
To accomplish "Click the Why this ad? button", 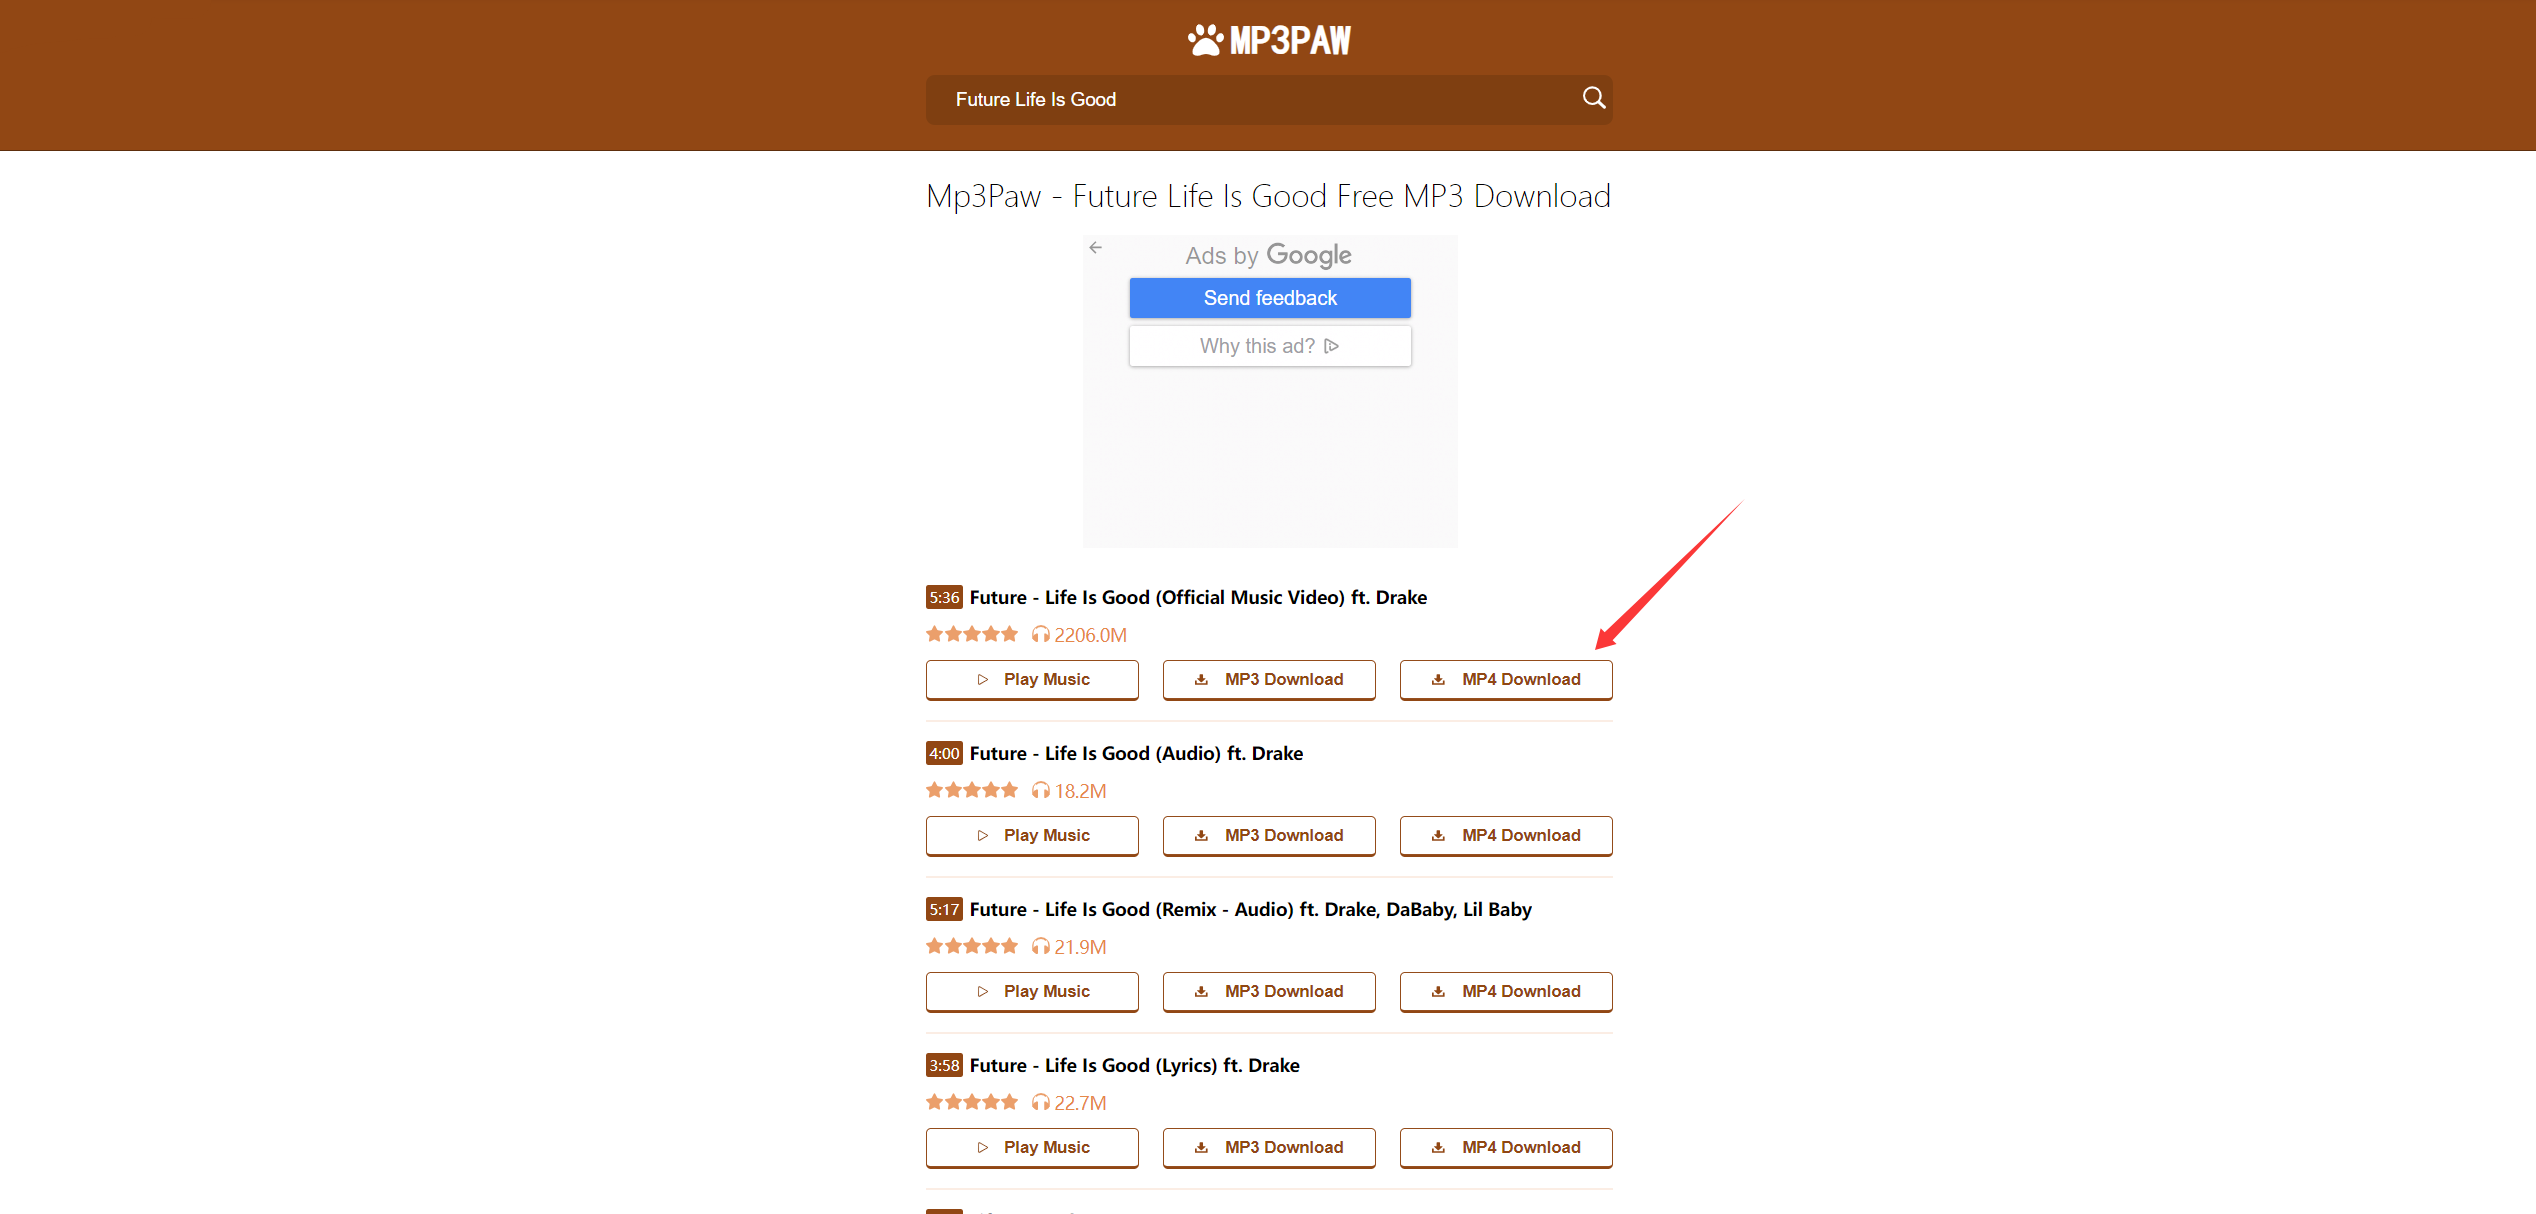I will tap(1269, 346).
